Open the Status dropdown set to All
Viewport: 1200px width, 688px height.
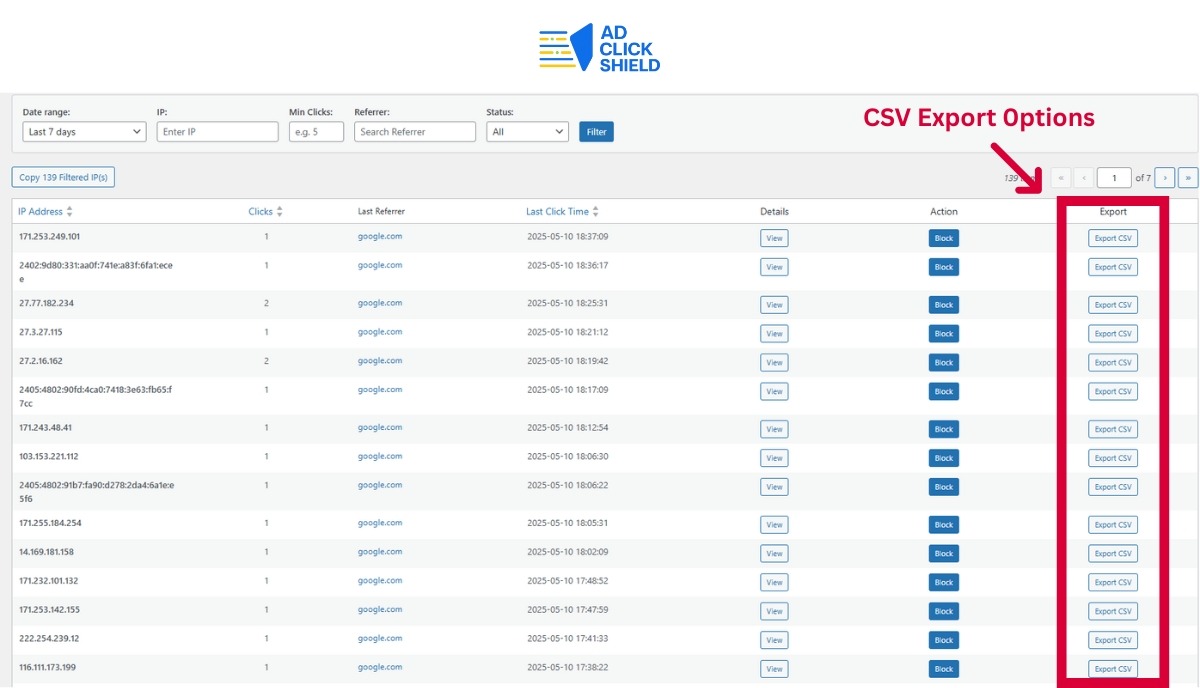click(527, 131)
